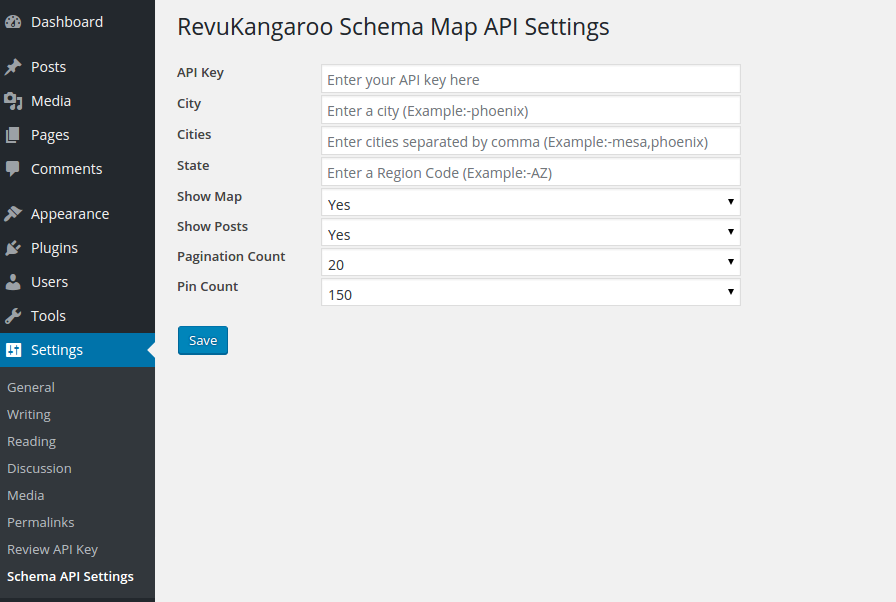The width and height of the screenshot is (896, 602).
Task: Open the Dashboard menu item
Action: 67,22
